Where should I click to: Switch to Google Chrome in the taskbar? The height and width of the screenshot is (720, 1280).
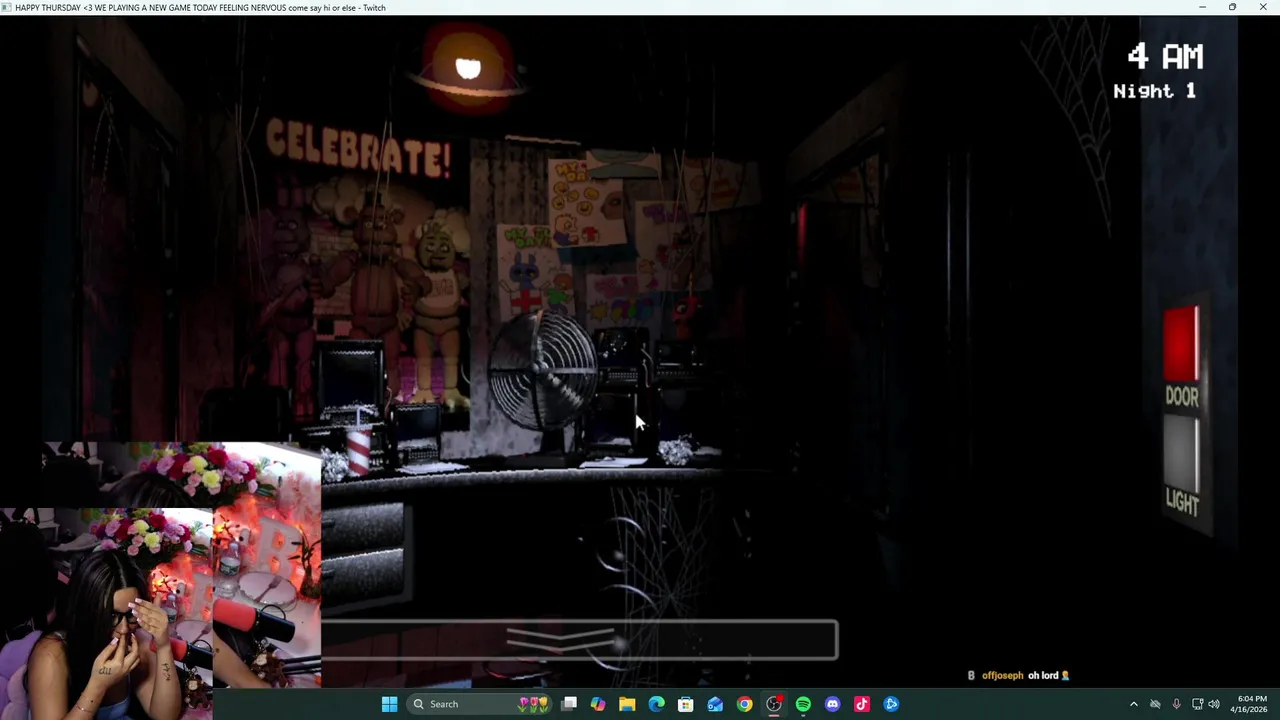point(745,704)
